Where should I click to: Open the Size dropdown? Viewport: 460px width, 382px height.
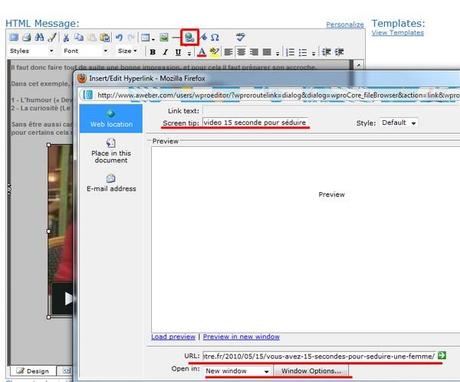click(x=128, y=51)
